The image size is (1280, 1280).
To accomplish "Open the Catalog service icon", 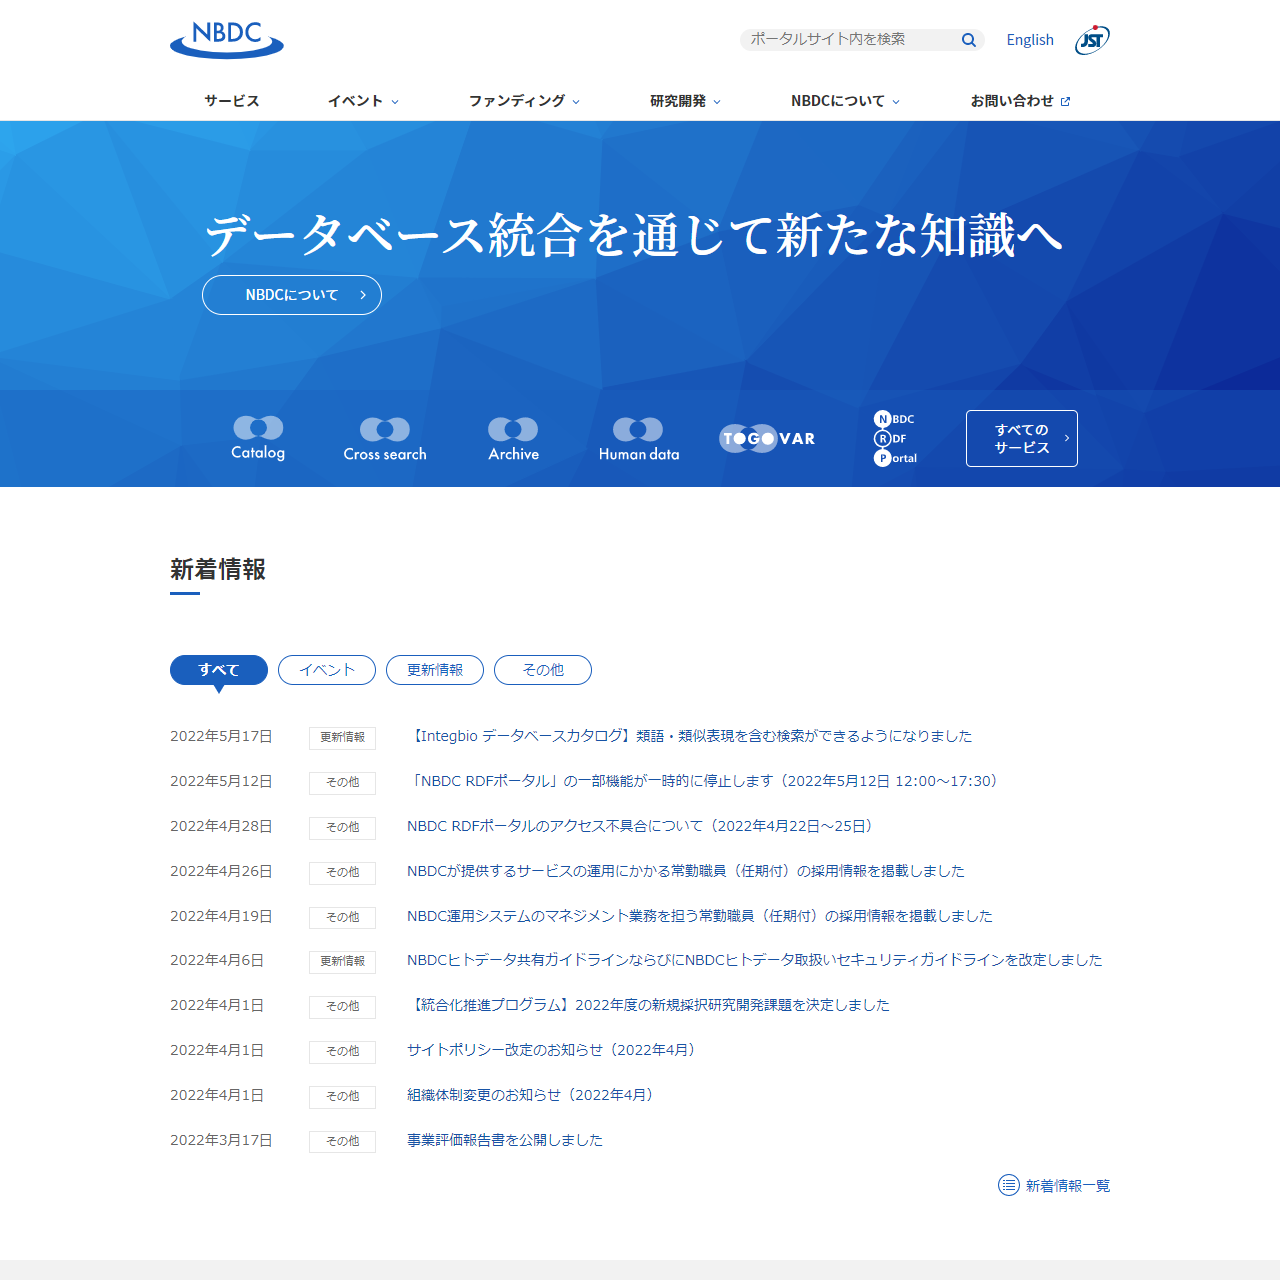I will pyautogui.click(x=258, y=438).
